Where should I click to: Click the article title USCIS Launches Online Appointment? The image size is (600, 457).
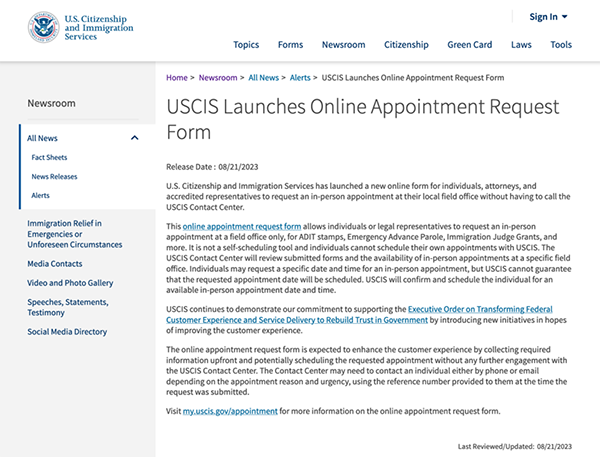363,119
